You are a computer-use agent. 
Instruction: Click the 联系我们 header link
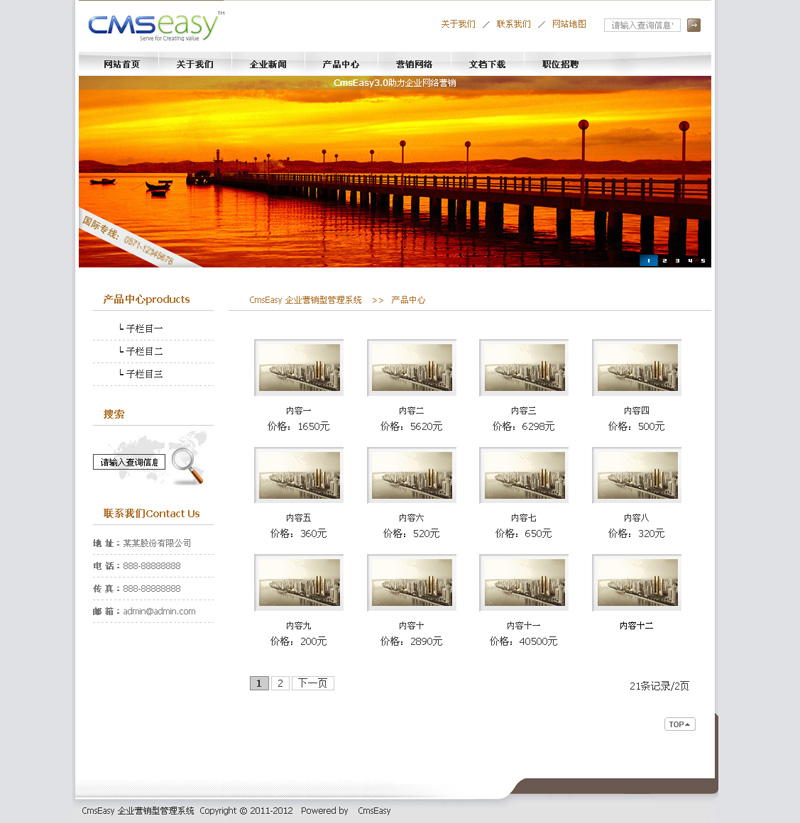click(513, 24)
